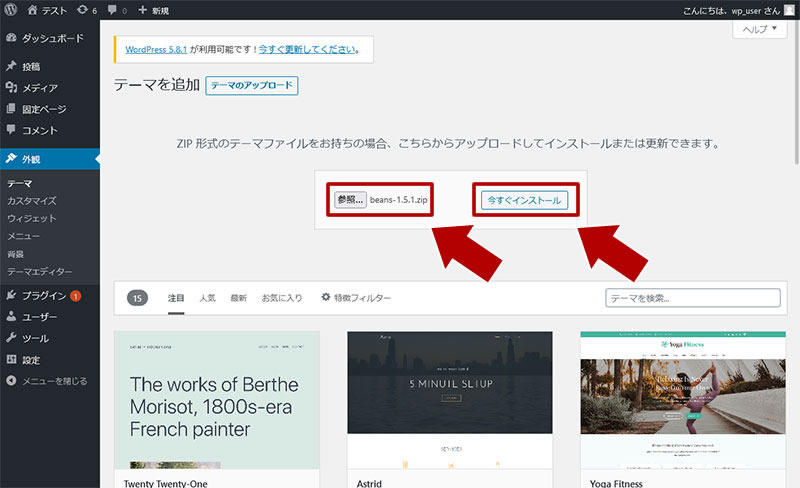Open ウィジェット submenu item
The image size is (800, 488).
coord(32,218)
